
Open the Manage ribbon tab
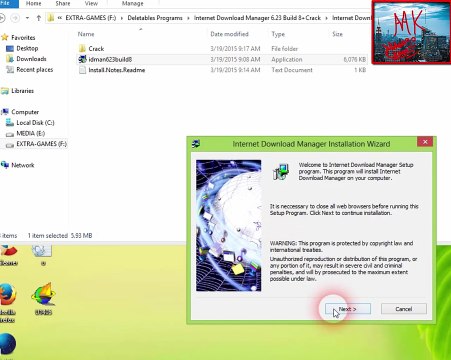(x=133, y=4)
